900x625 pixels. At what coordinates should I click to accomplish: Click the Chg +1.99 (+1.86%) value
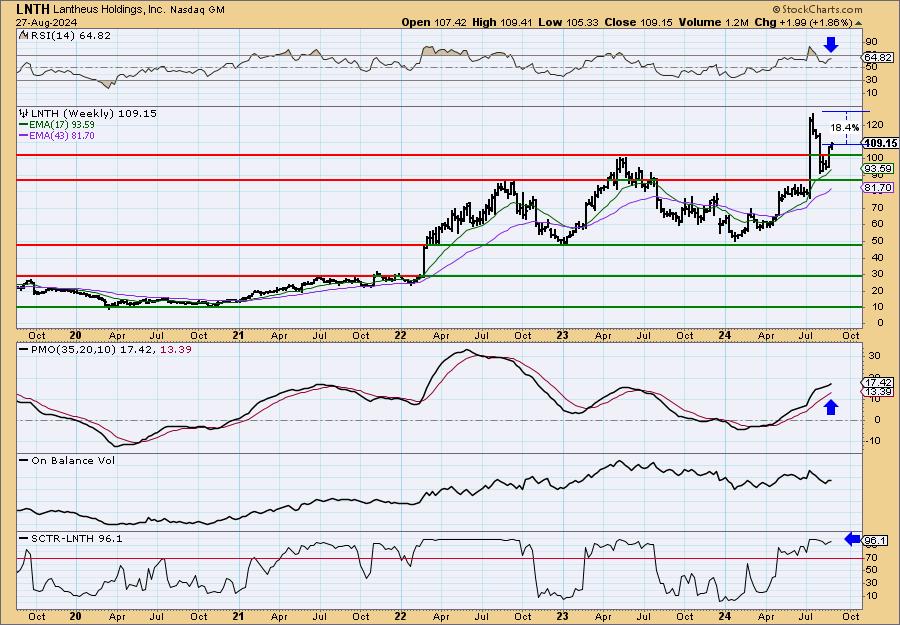click(804, 22)
